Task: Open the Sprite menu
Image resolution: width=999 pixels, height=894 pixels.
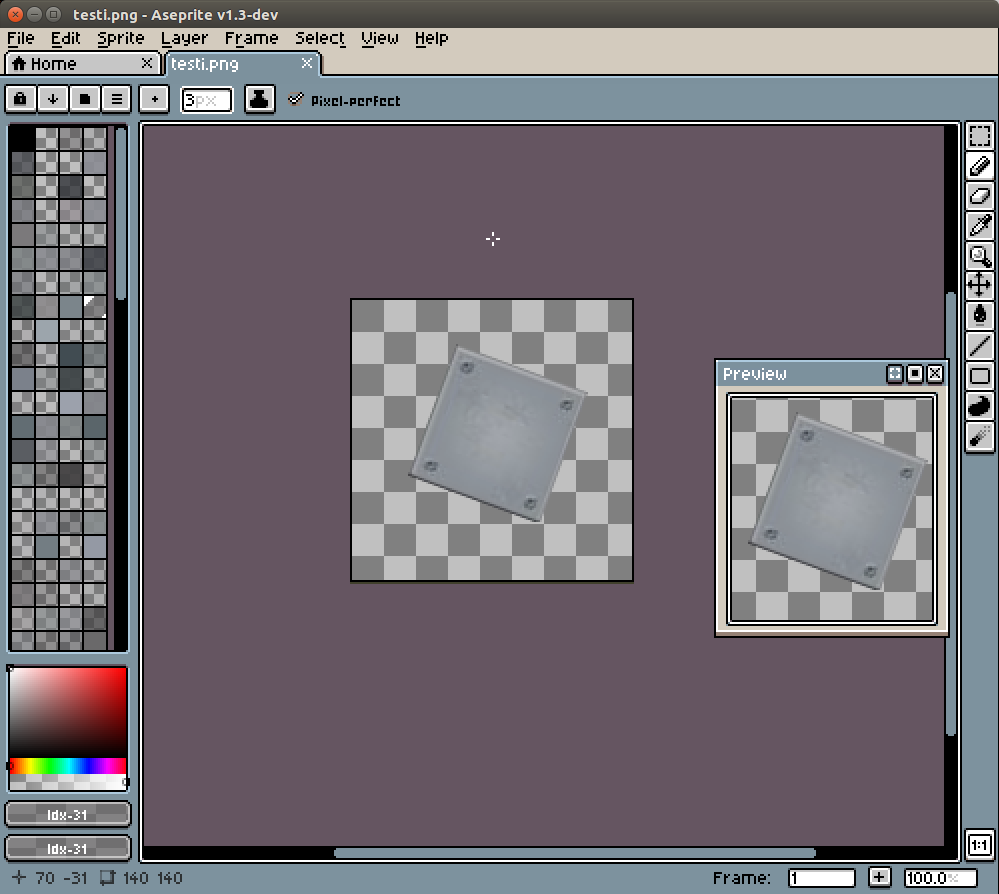Action: pyautogui.click(x=121, y=38)
